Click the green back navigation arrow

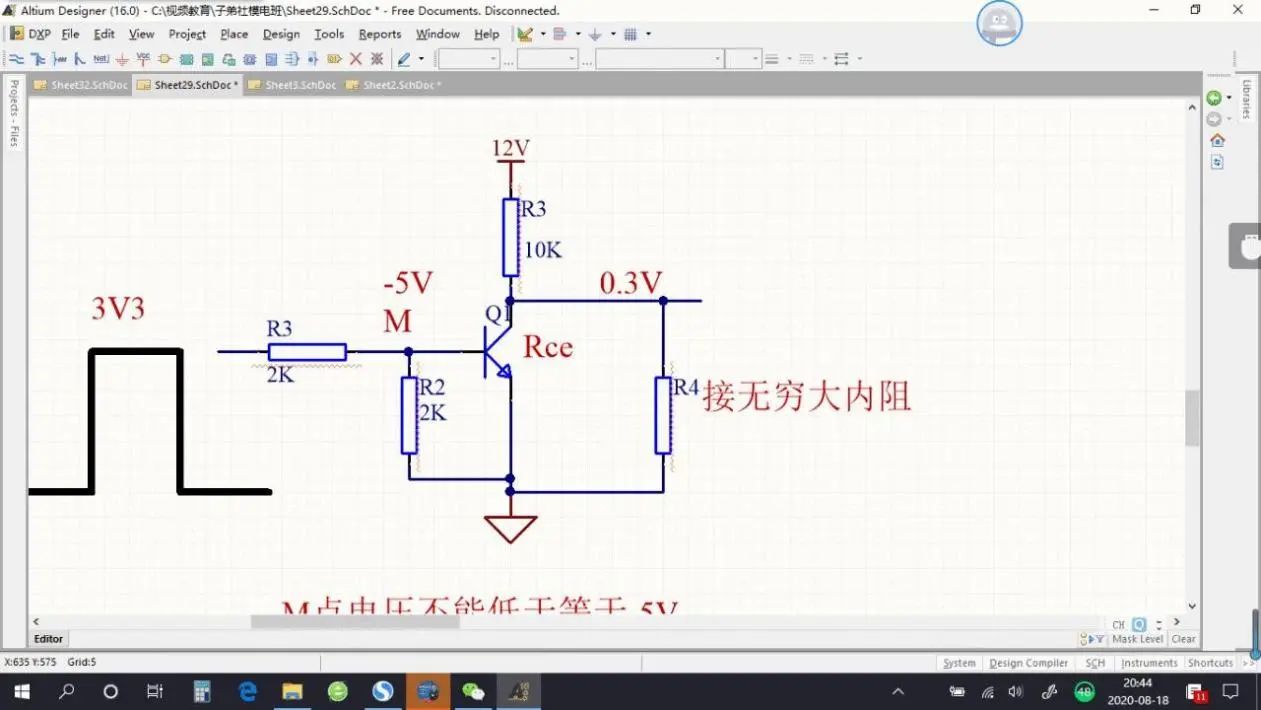tap(1213, 98)
